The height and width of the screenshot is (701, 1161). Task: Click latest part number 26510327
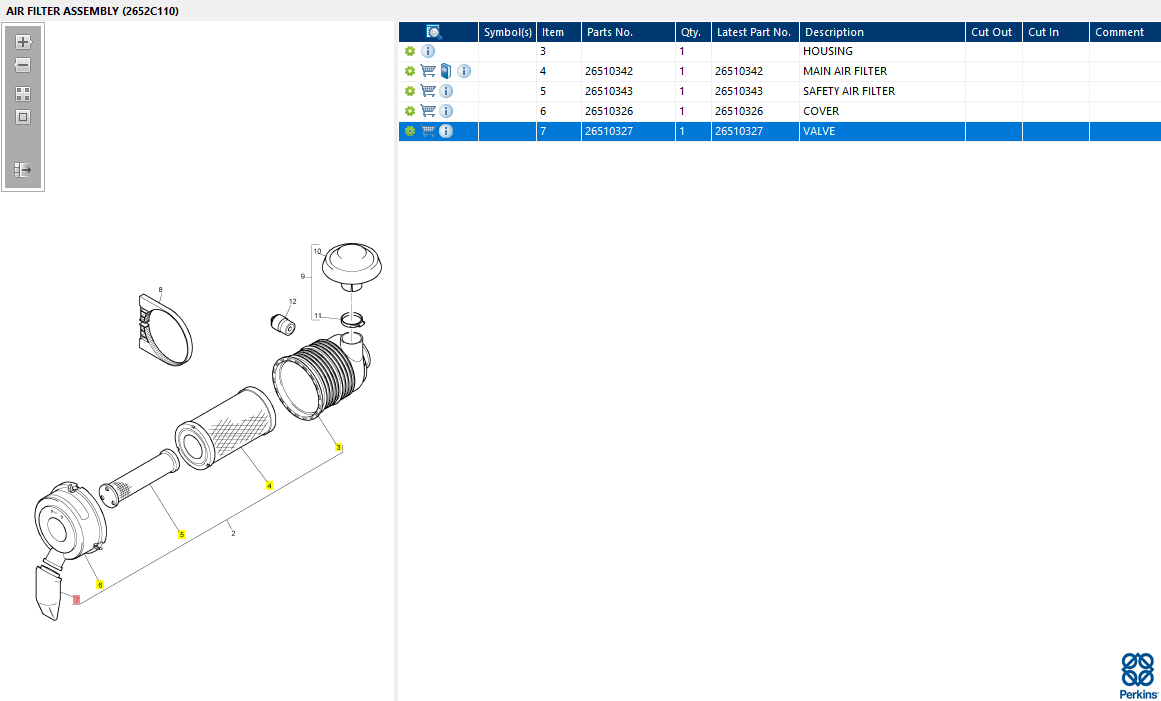pos(755,131)
